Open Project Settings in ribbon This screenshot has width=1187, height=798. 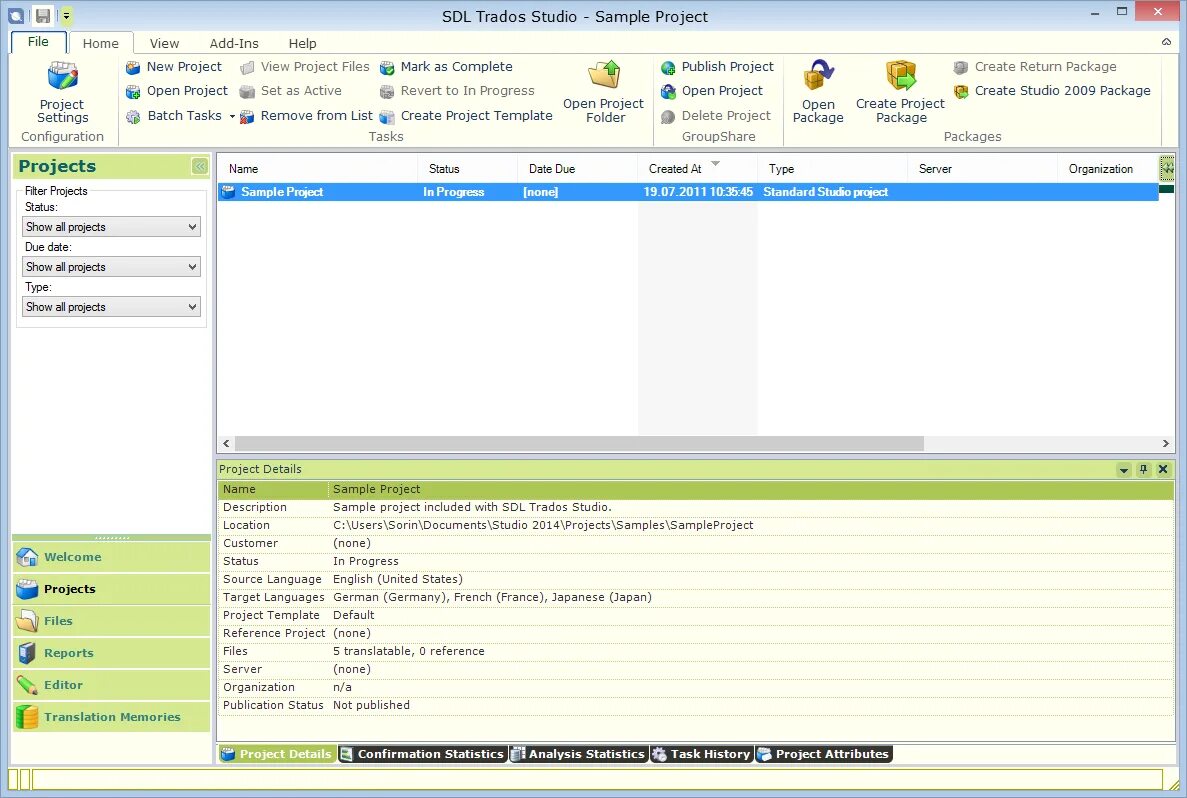point(62,92)
